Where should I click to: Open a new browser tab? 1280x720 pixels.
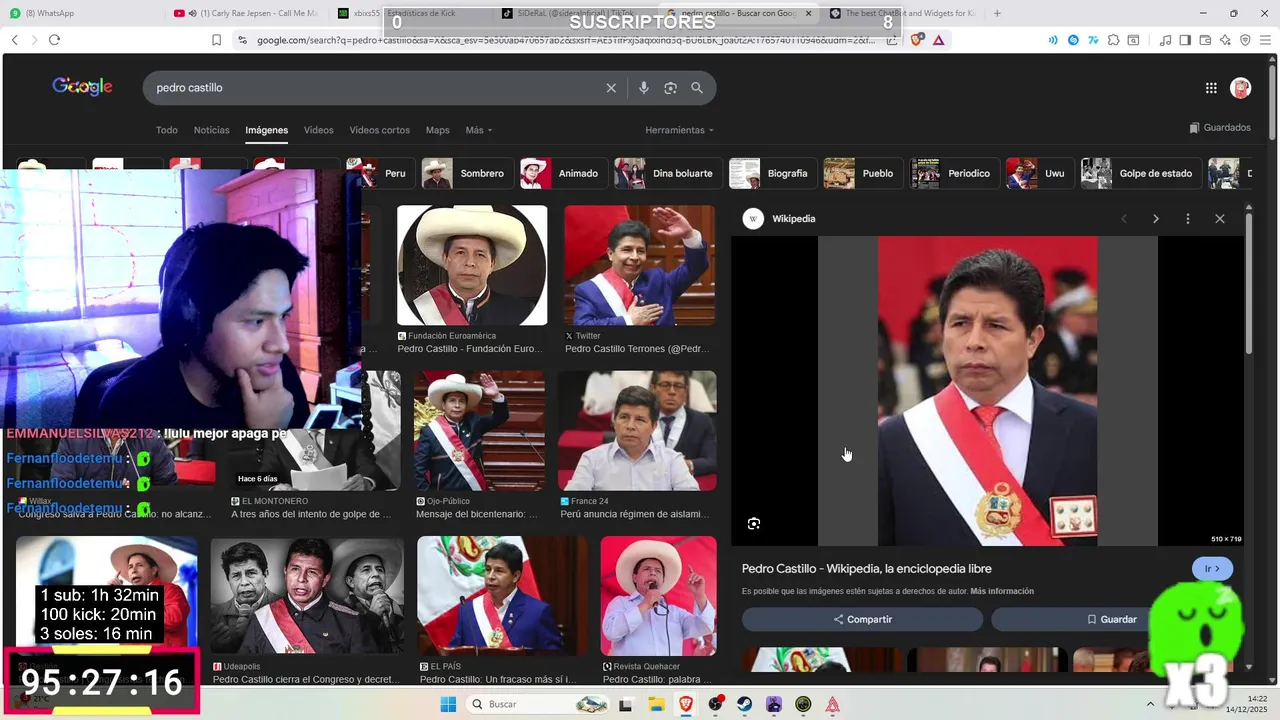(998, 13)
